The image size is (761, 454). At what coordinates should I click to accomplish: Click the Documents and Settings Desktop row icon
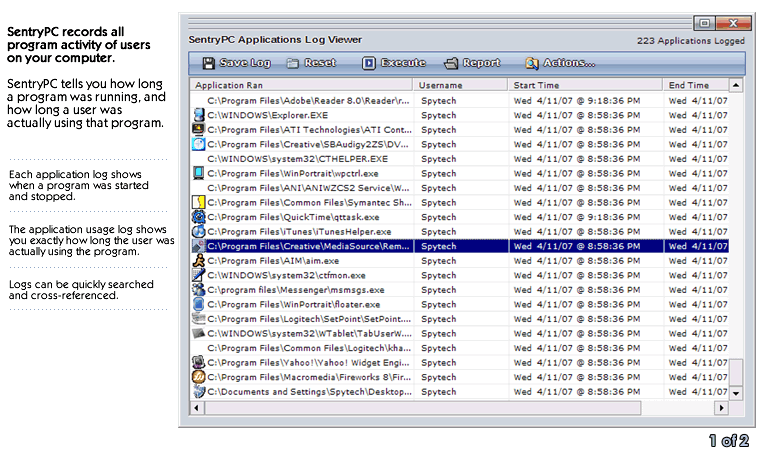(x=199, y=392)
